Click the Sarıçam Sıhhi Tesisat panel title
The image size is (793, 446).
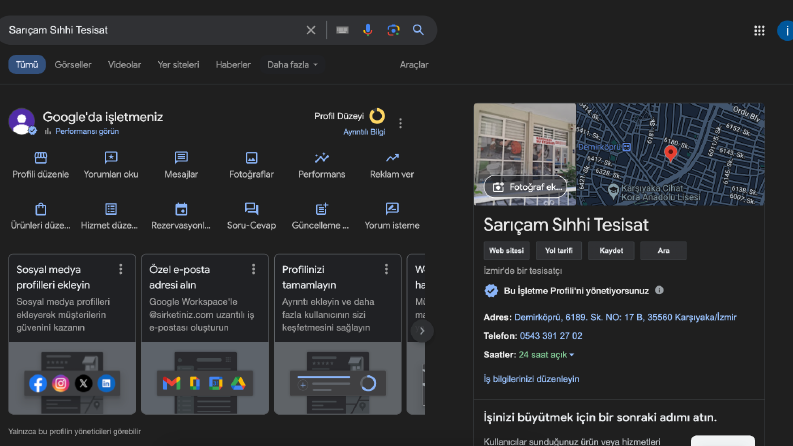click(x=565, y=225)
